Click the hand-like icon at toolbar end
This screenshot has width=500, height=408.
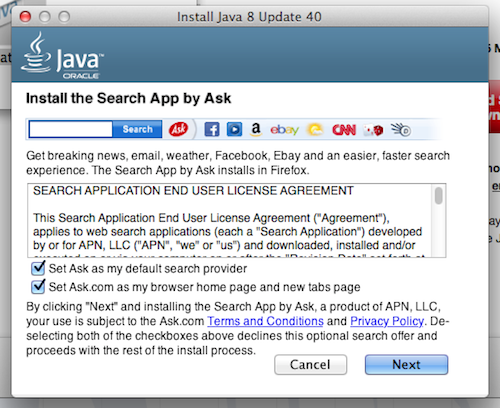(x=401, y=130)
